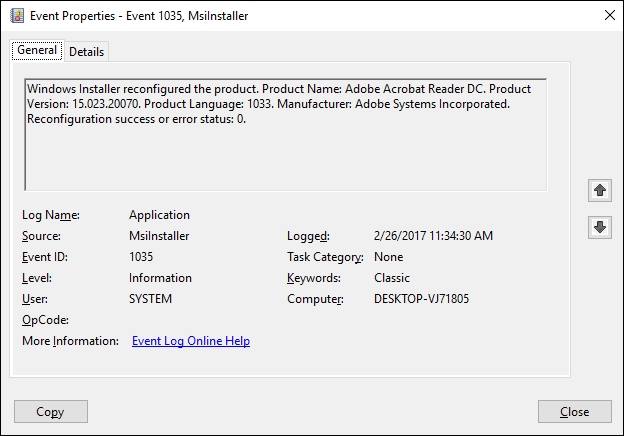Select the Logged date 2/26/2017 11:34:30 AM
Image resolution: width=624 pixels, height=436 pixels.
(433, 236)
